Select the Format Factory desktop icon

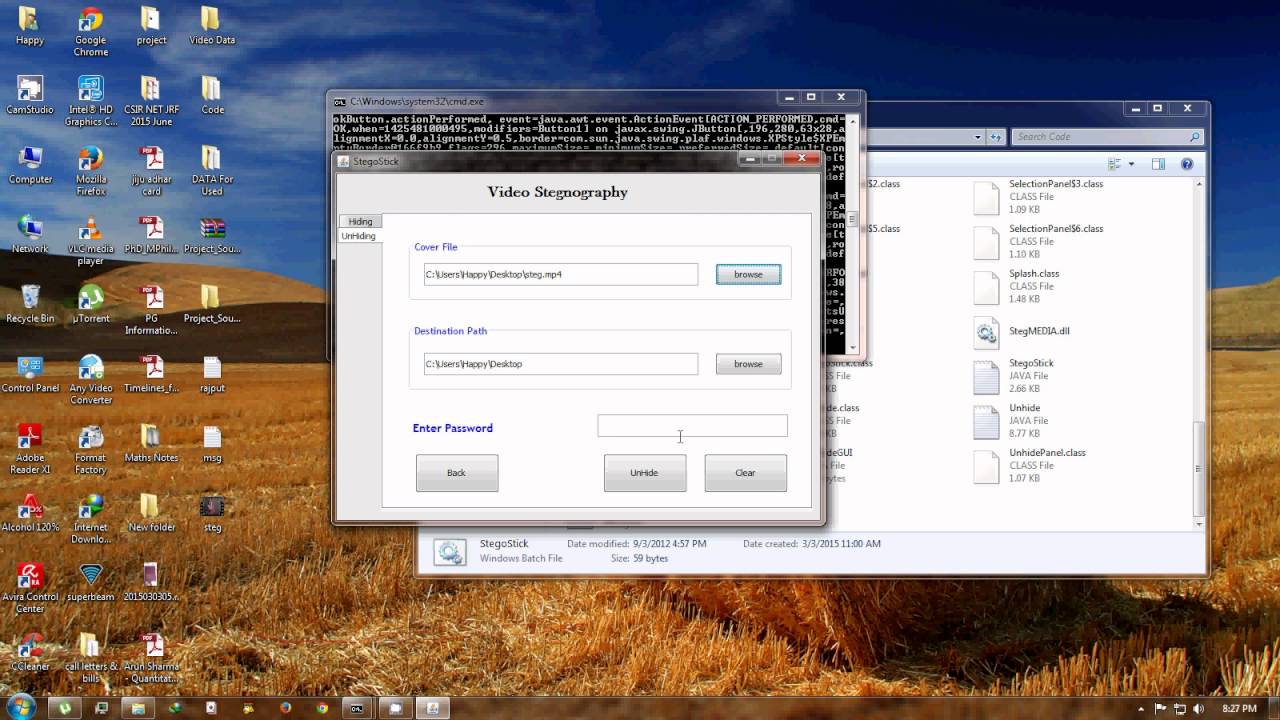[91, 449]
